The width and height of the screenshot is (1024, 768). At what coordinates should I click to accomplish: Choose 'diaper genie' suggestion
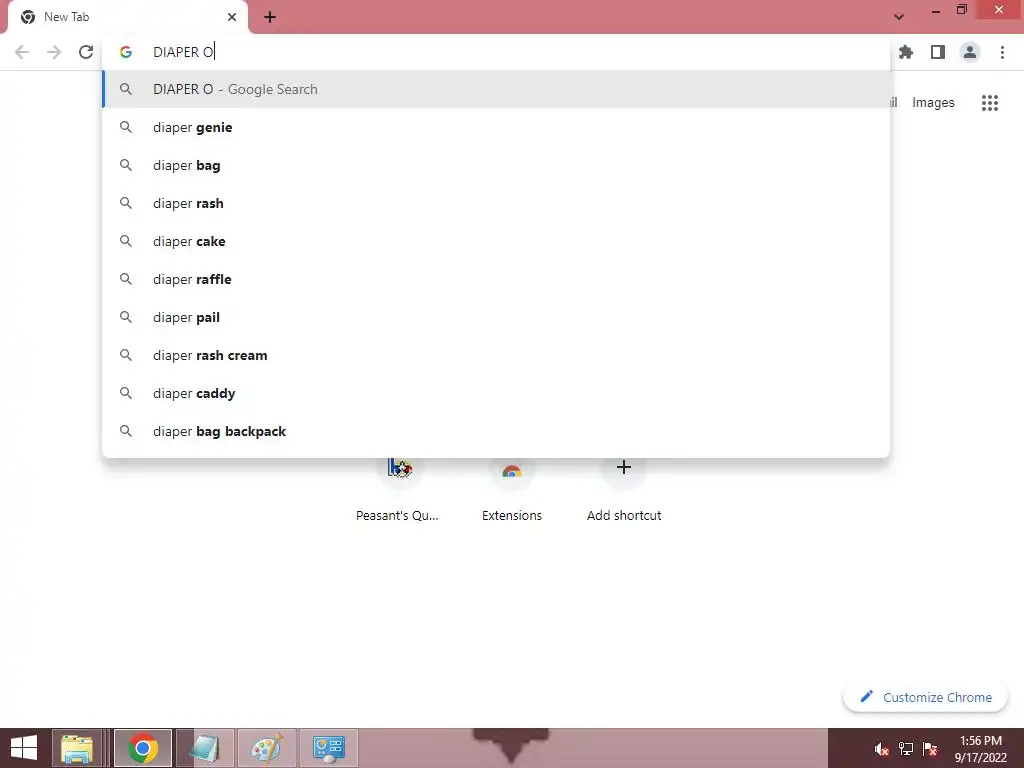[x=496, y=127]
